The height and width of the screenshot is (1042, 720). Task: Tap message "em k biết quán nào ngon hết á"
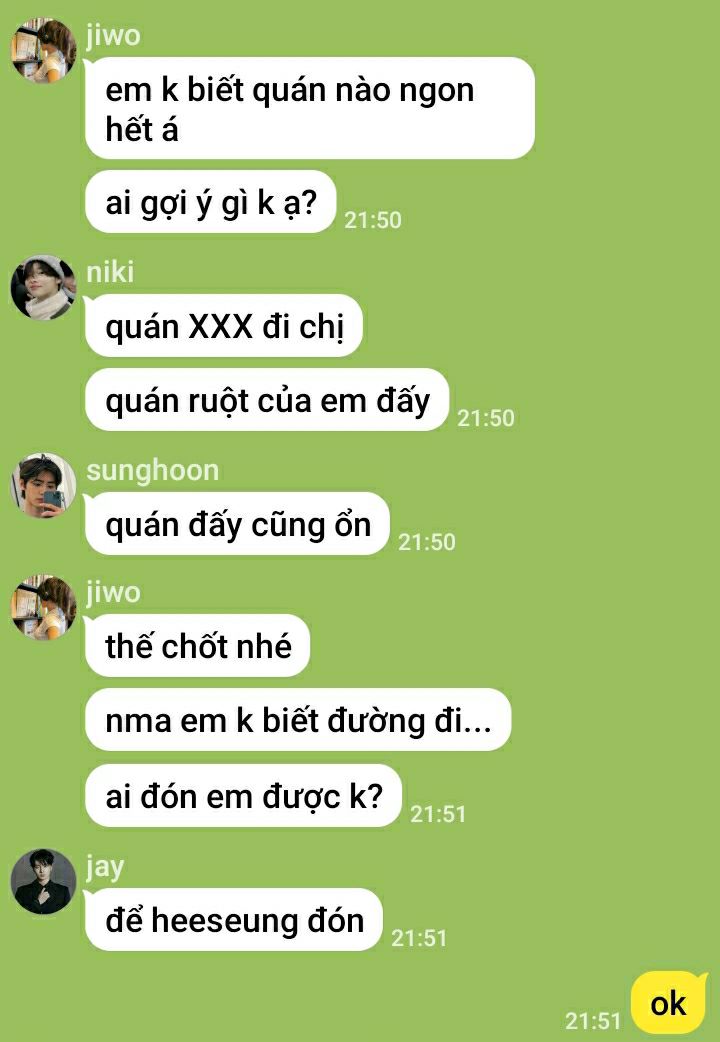(310, 108)
